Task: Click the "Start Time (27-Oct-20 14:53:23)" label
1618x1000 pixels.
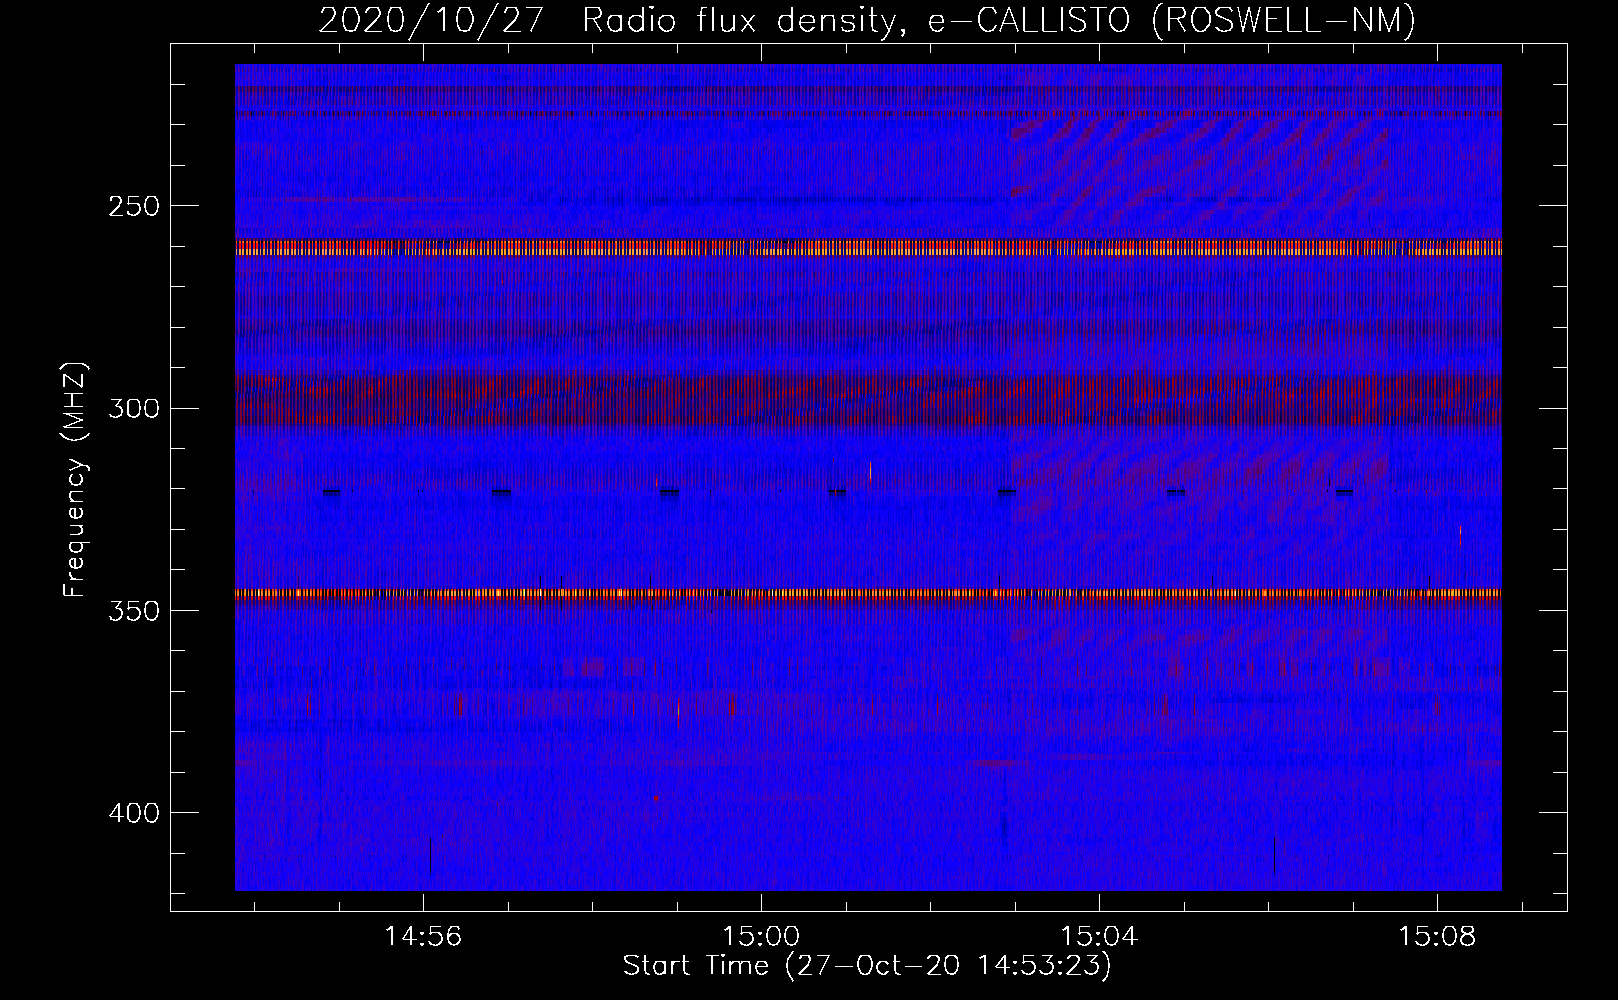Action: [867, 966]
